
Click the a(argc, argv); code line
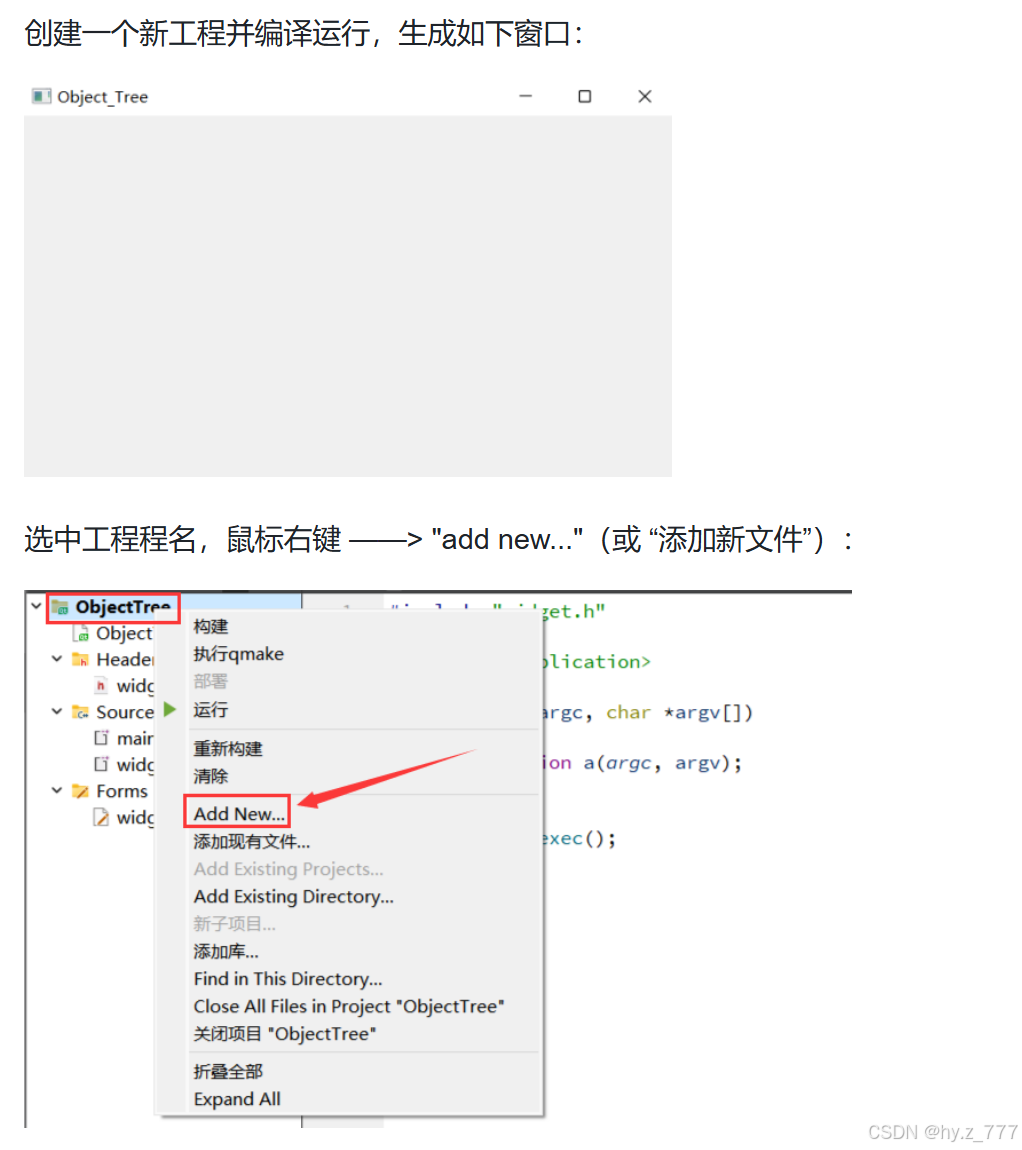click(x=663, y=763)
